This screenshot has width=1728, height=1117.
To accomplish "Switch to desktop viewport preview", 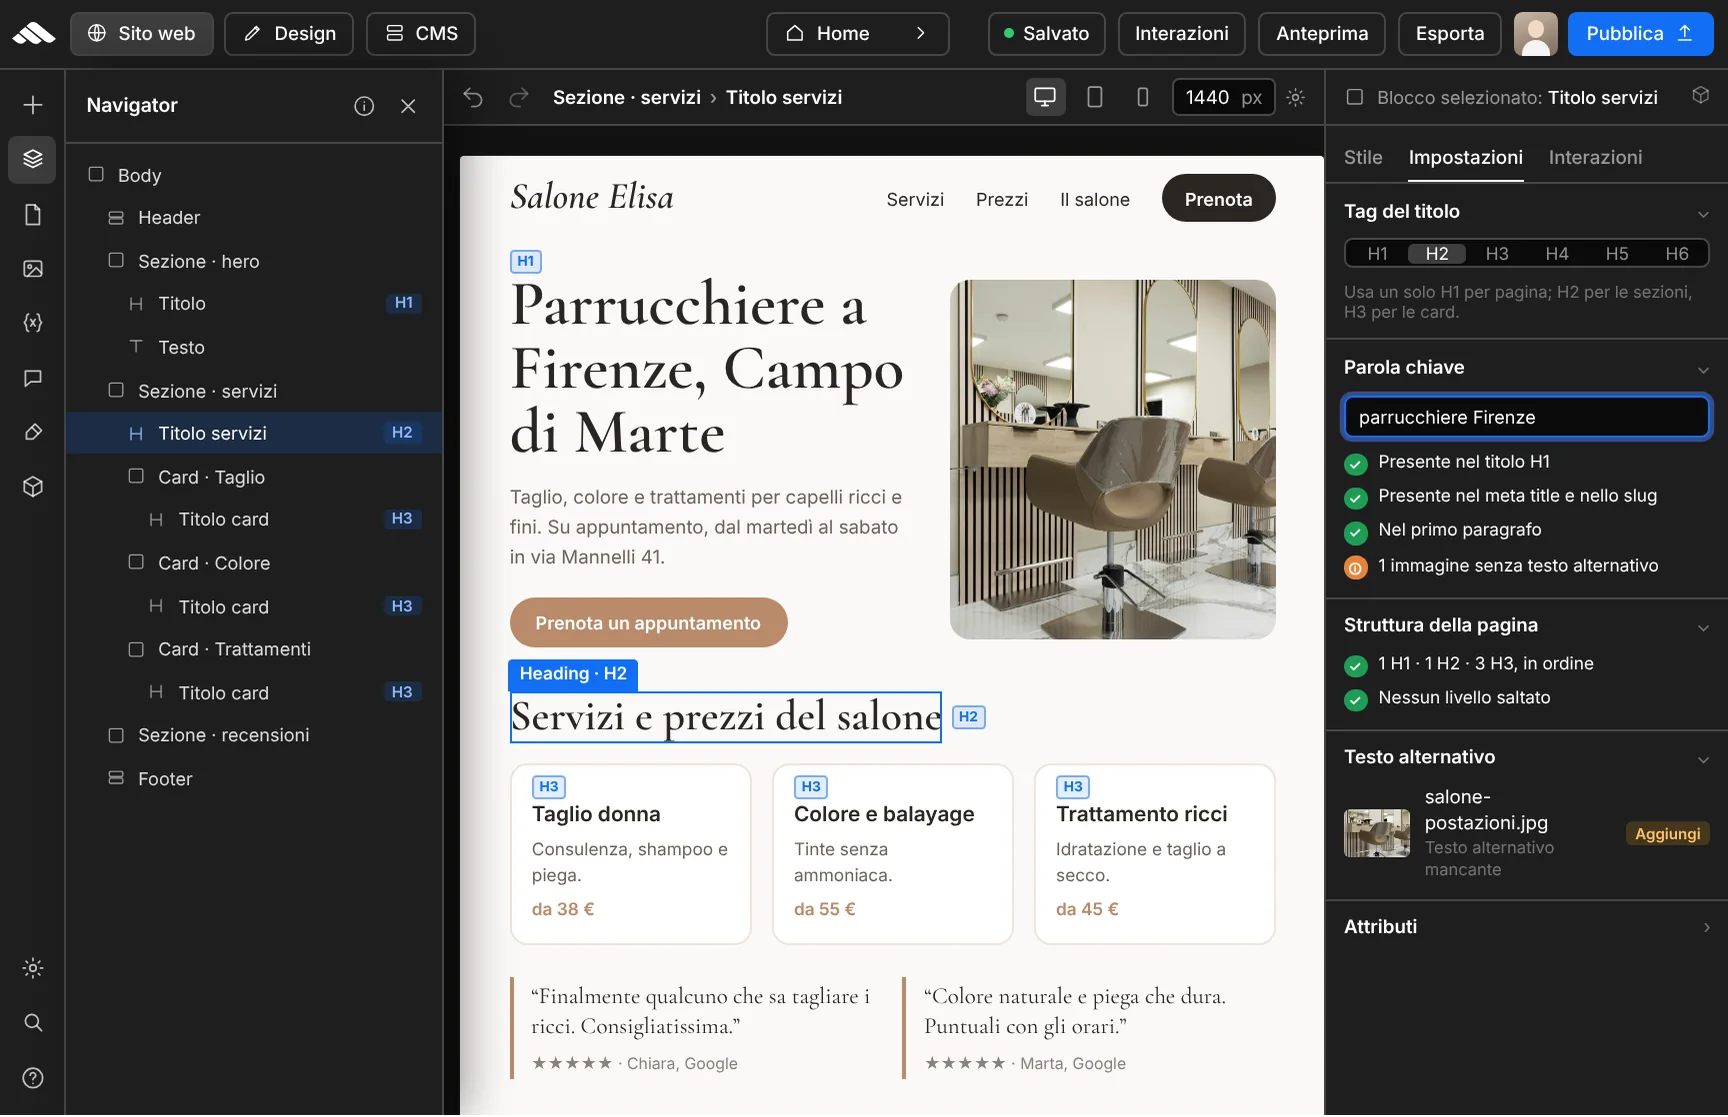I will click(x=1045, y=97).
